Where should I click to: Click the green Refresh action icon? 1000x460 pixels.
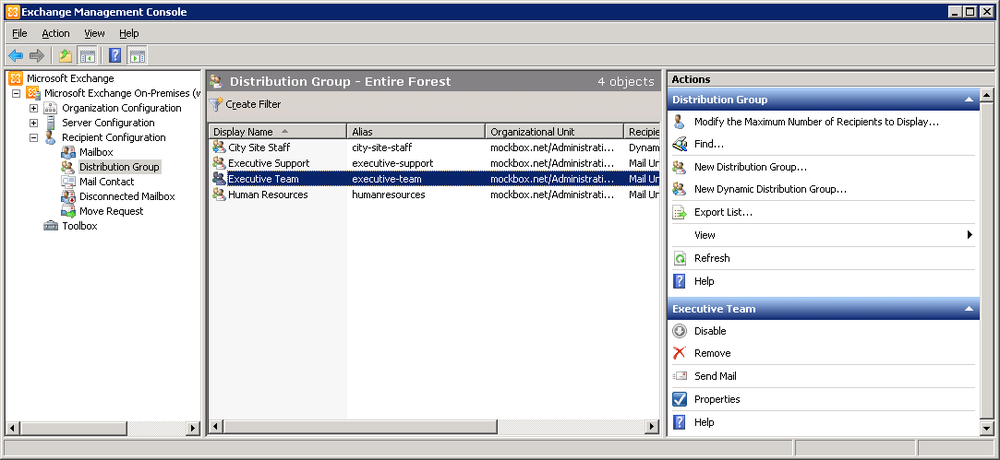(x=680, y=258)
